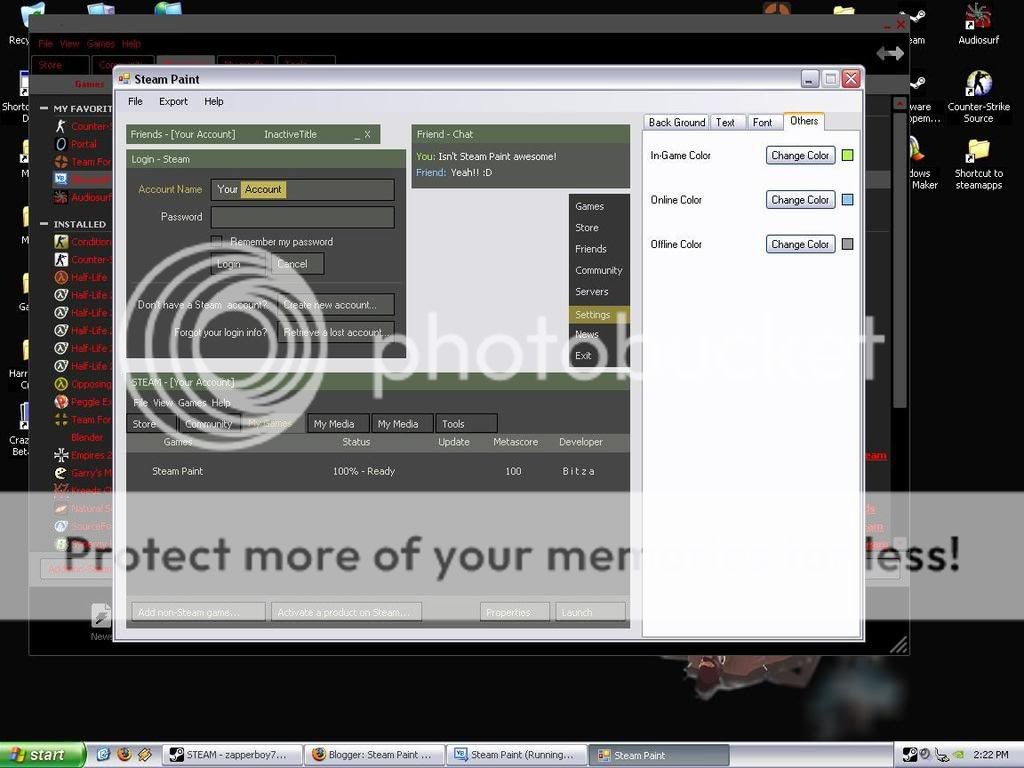Screen dimensions: 1024x768
Task: Collapse the MY FAVORITES section
Action: tap(44, 109)
